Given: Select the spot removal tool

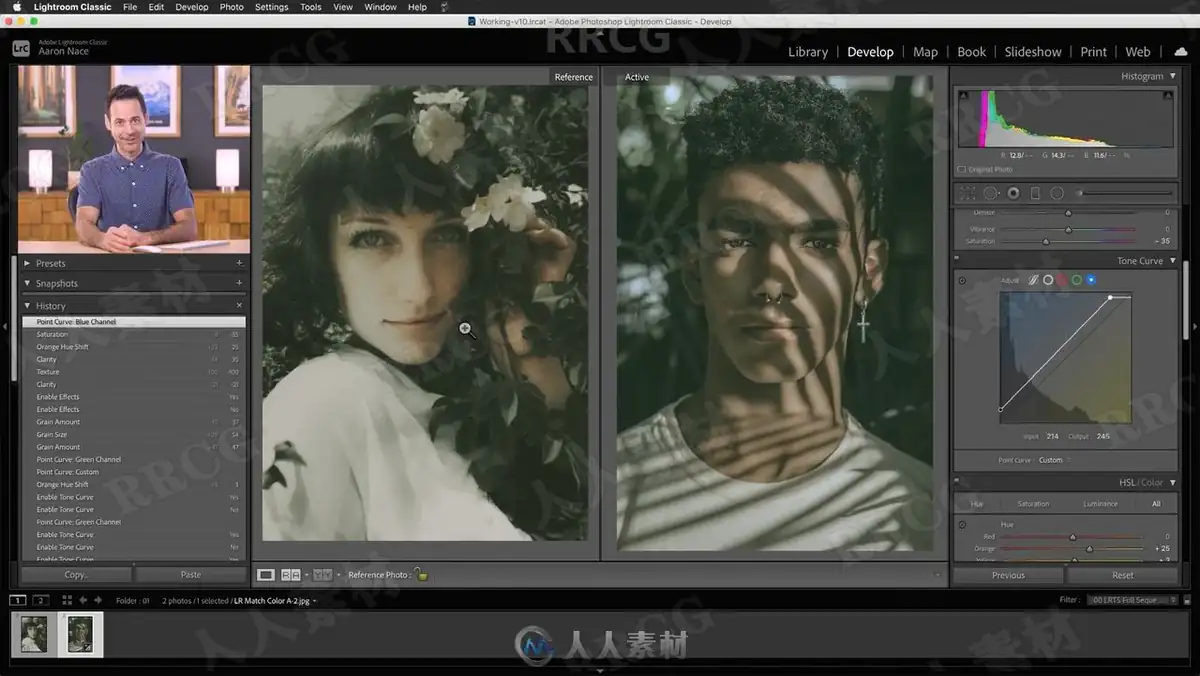Looking at the screenshot, I should tap(991, 193).
